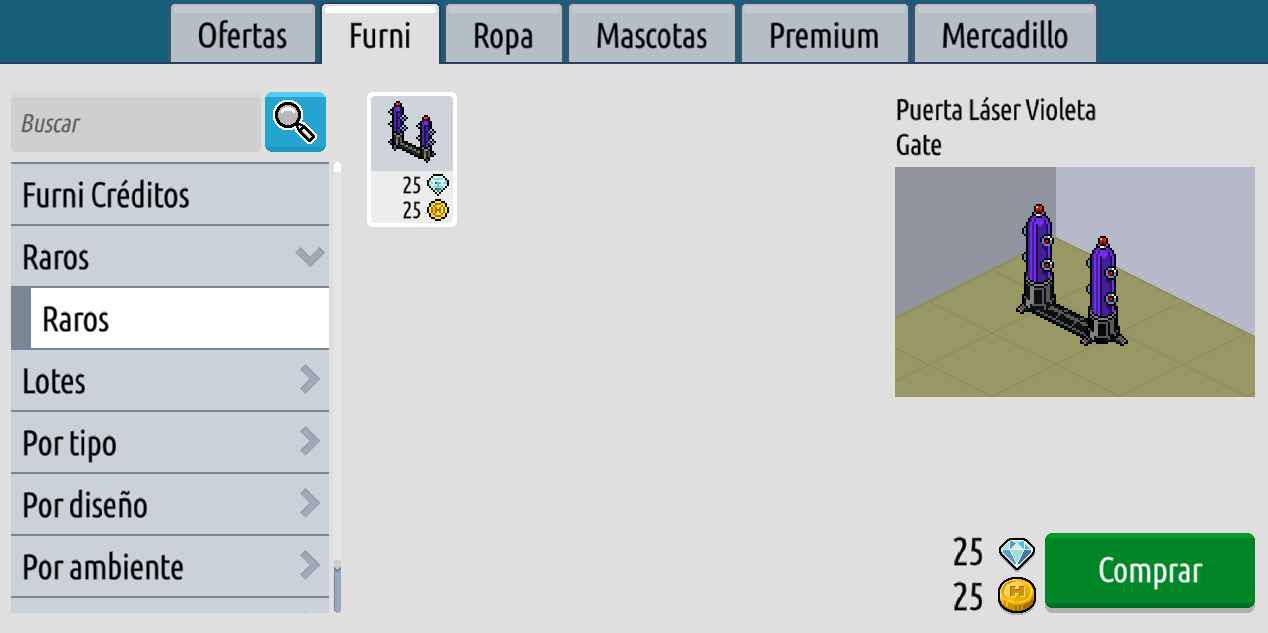Viewport: 1268px width, 633px height.
Task: Click the diamond icon in the item tile
Action: tap(438, 185)
